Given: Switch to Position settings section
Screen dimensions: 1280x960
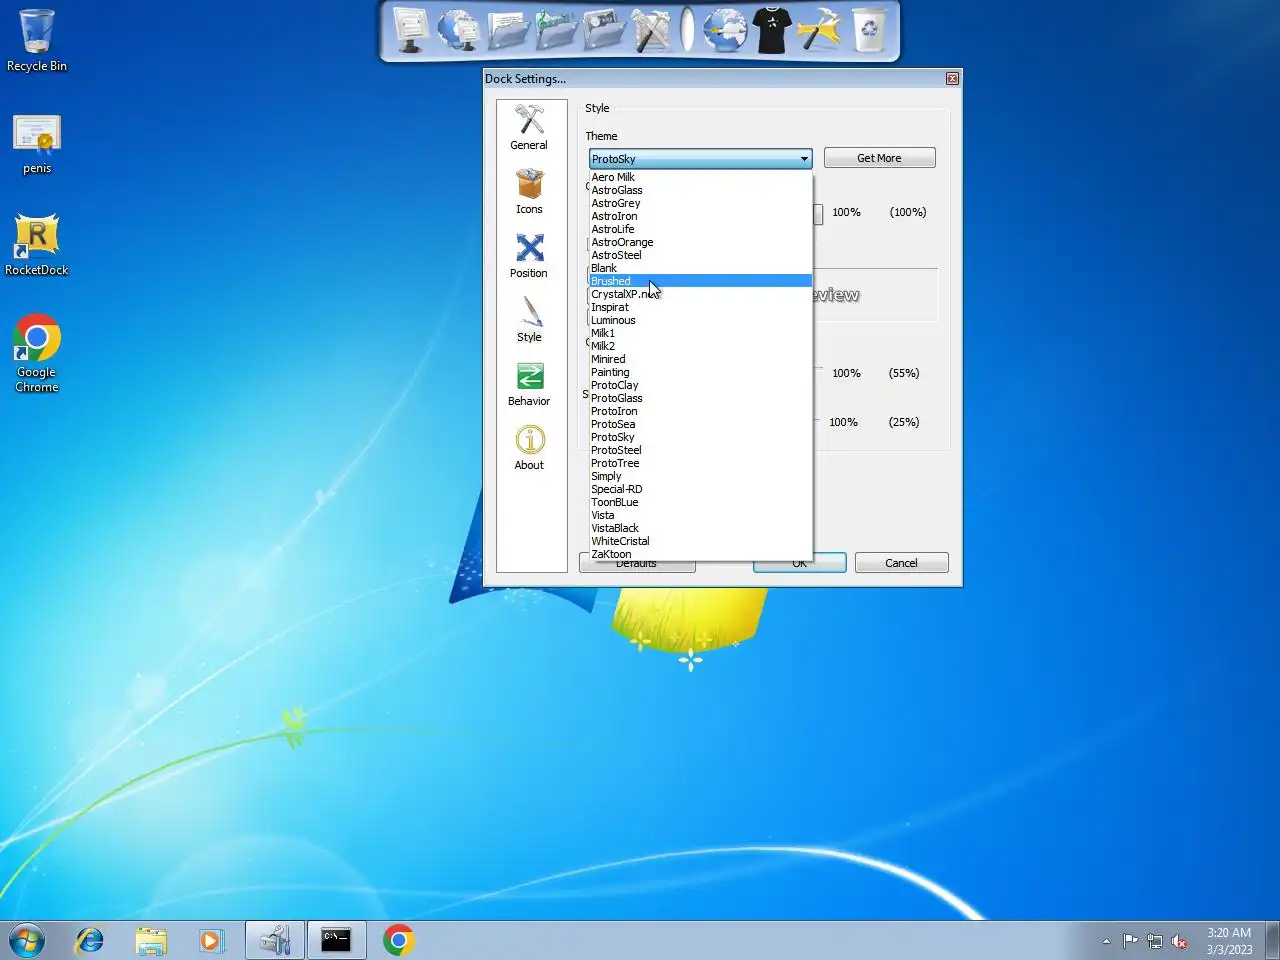Looking at the screenshot, I should [529, 255].
